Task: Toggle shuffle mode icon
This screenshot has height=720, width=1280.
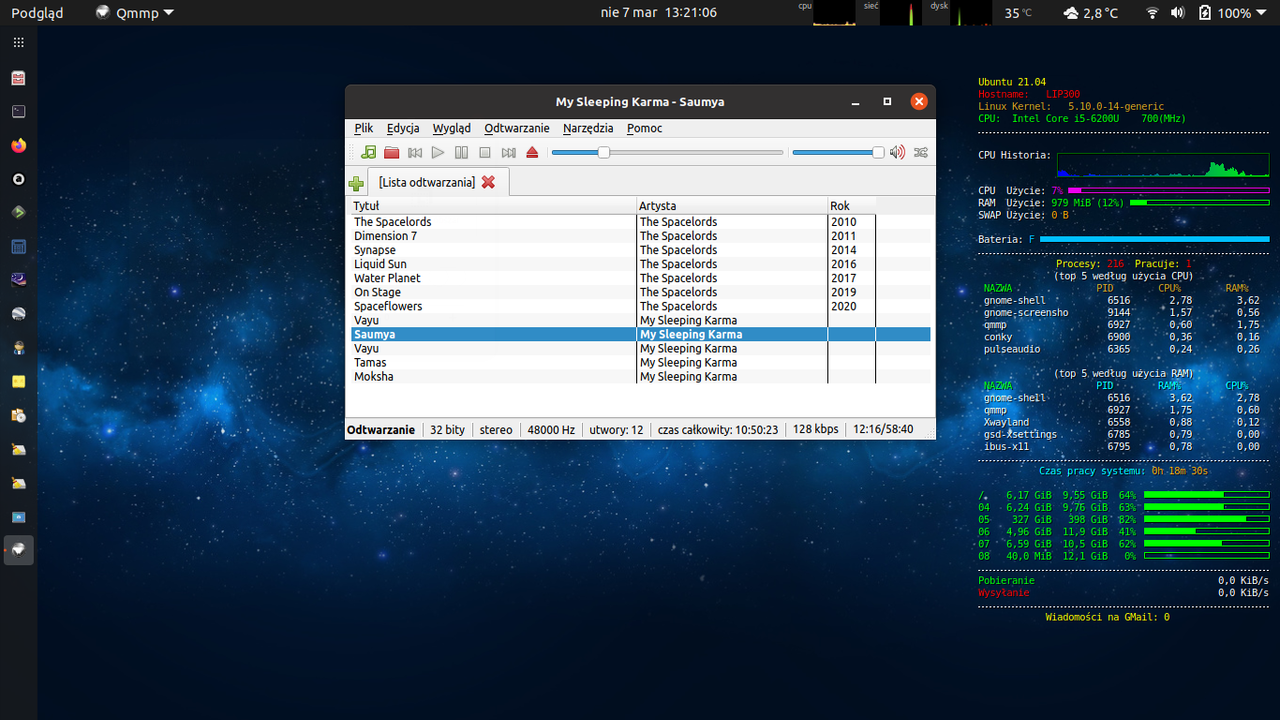Action: (921, 152)
